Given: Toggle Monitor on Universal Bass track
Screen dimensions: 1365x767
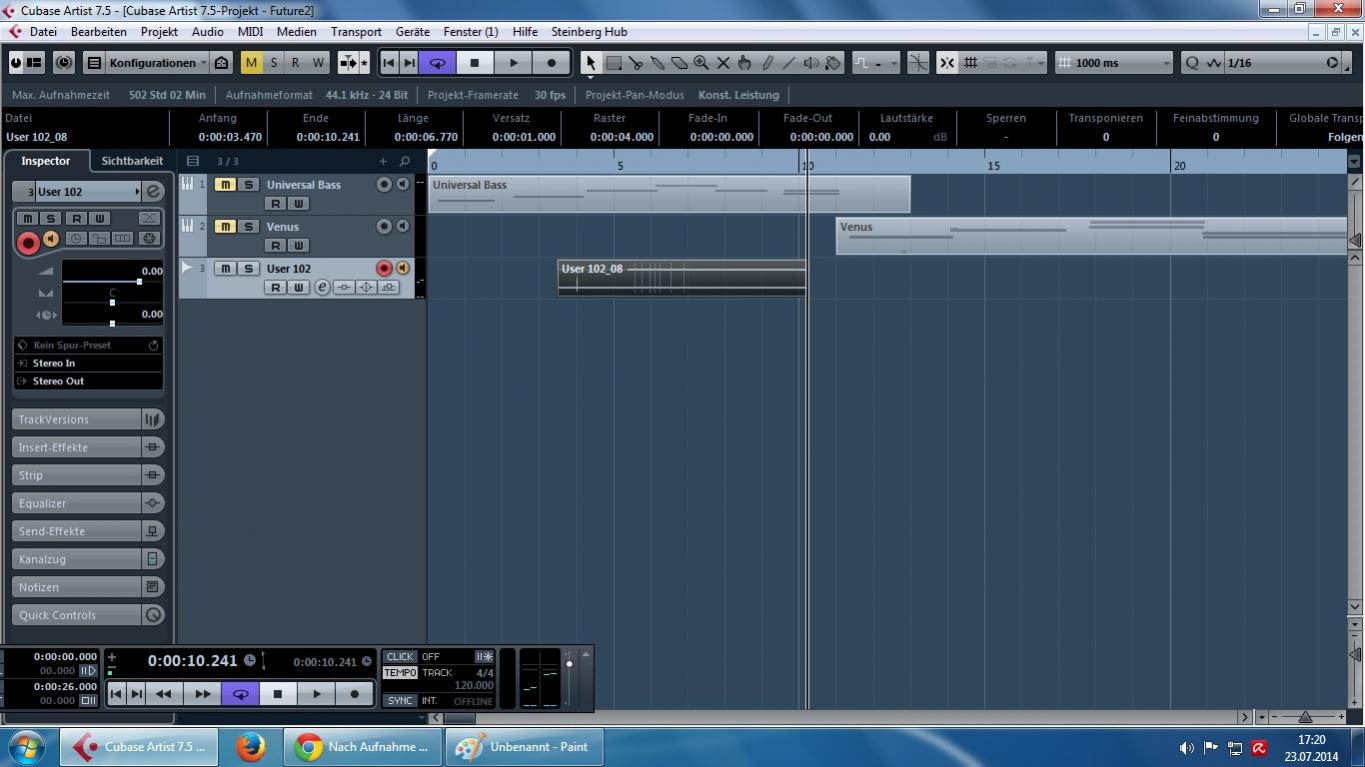Looking at the screenshot, I should tap(402, 185).
